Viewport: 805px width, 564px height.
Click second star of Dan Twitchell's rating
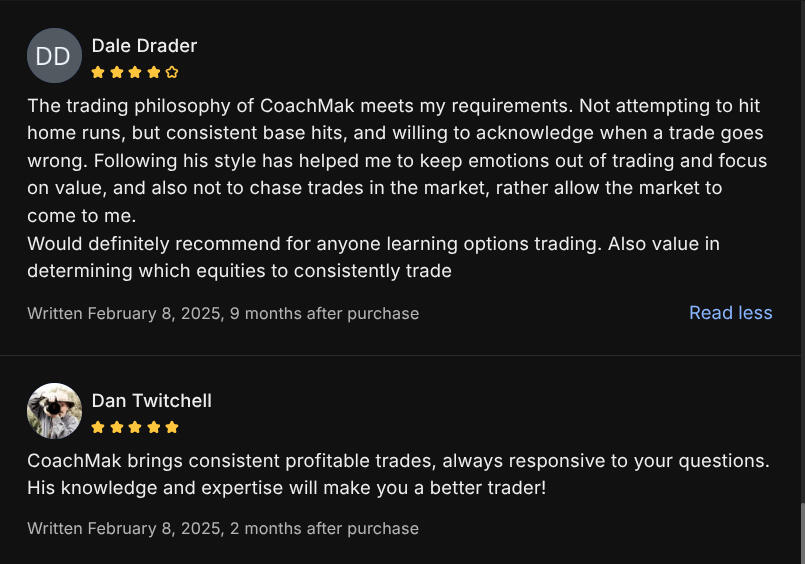[116, 427]
